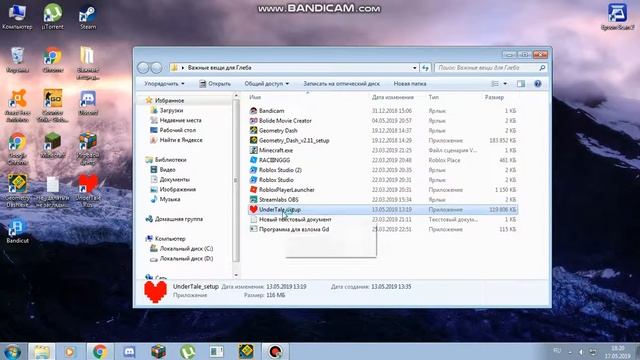
Task: Open the uTorrent desktop shortcut
Action: click(53, 16)
